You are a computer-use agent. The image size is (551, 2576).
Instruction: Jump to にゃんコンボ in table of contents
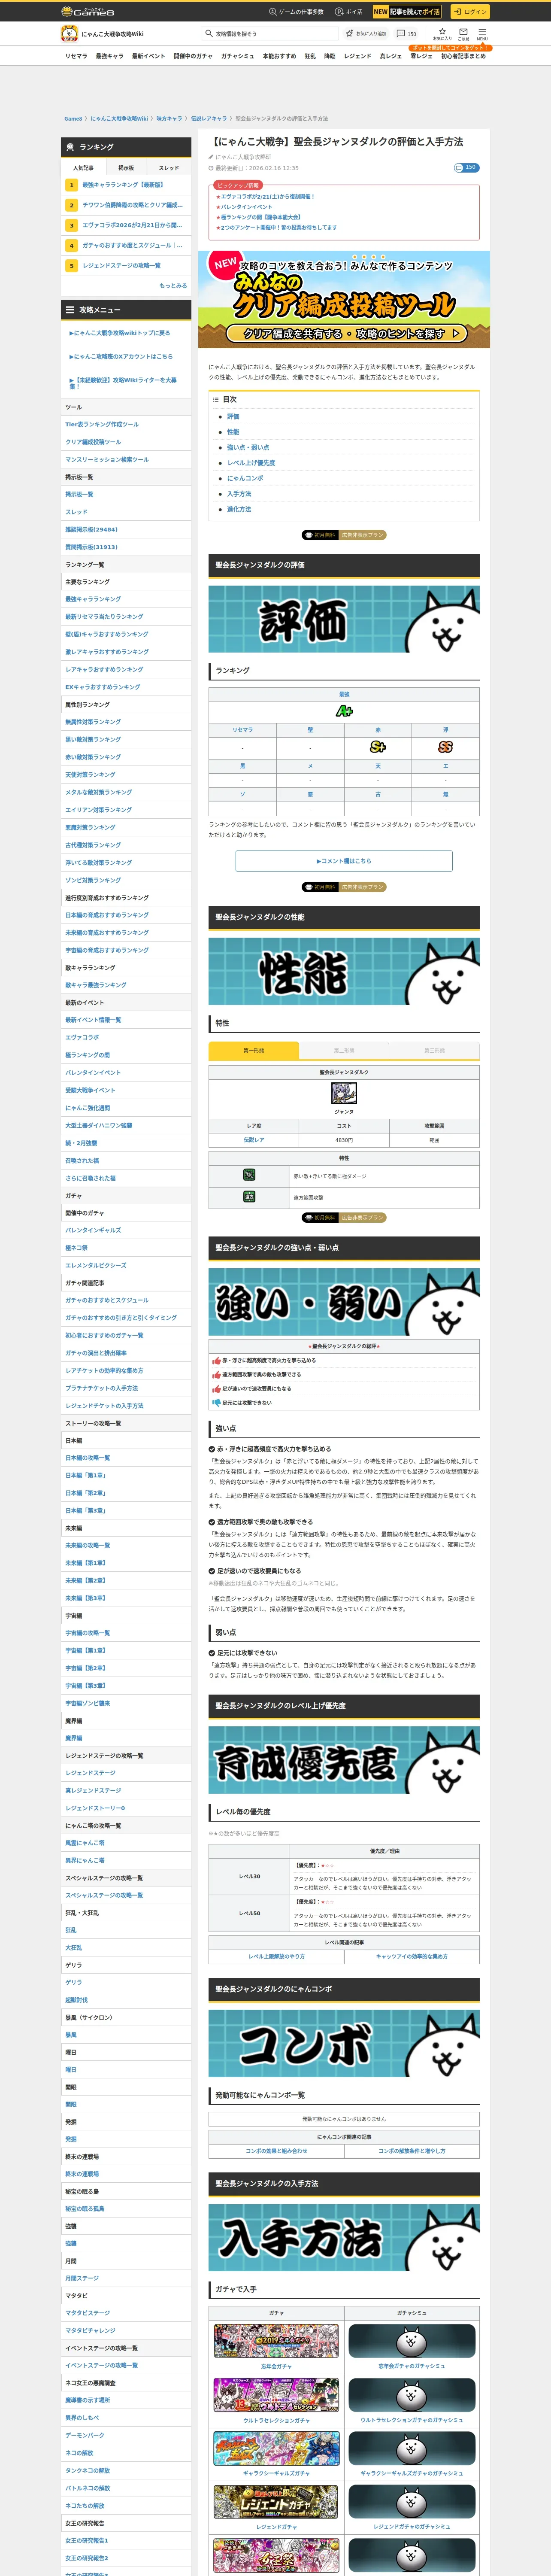click(245, 478)
